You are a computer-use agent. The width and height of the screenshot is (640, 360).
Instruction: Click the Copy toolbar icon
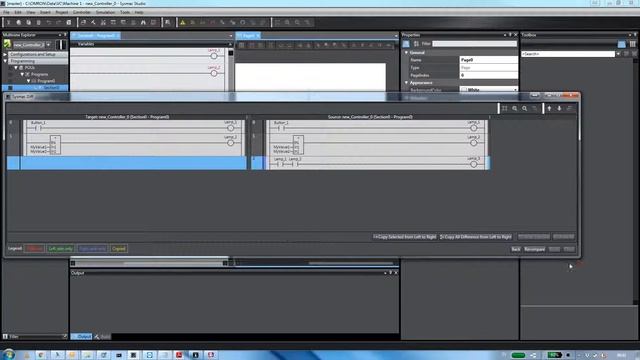point(19,22)
